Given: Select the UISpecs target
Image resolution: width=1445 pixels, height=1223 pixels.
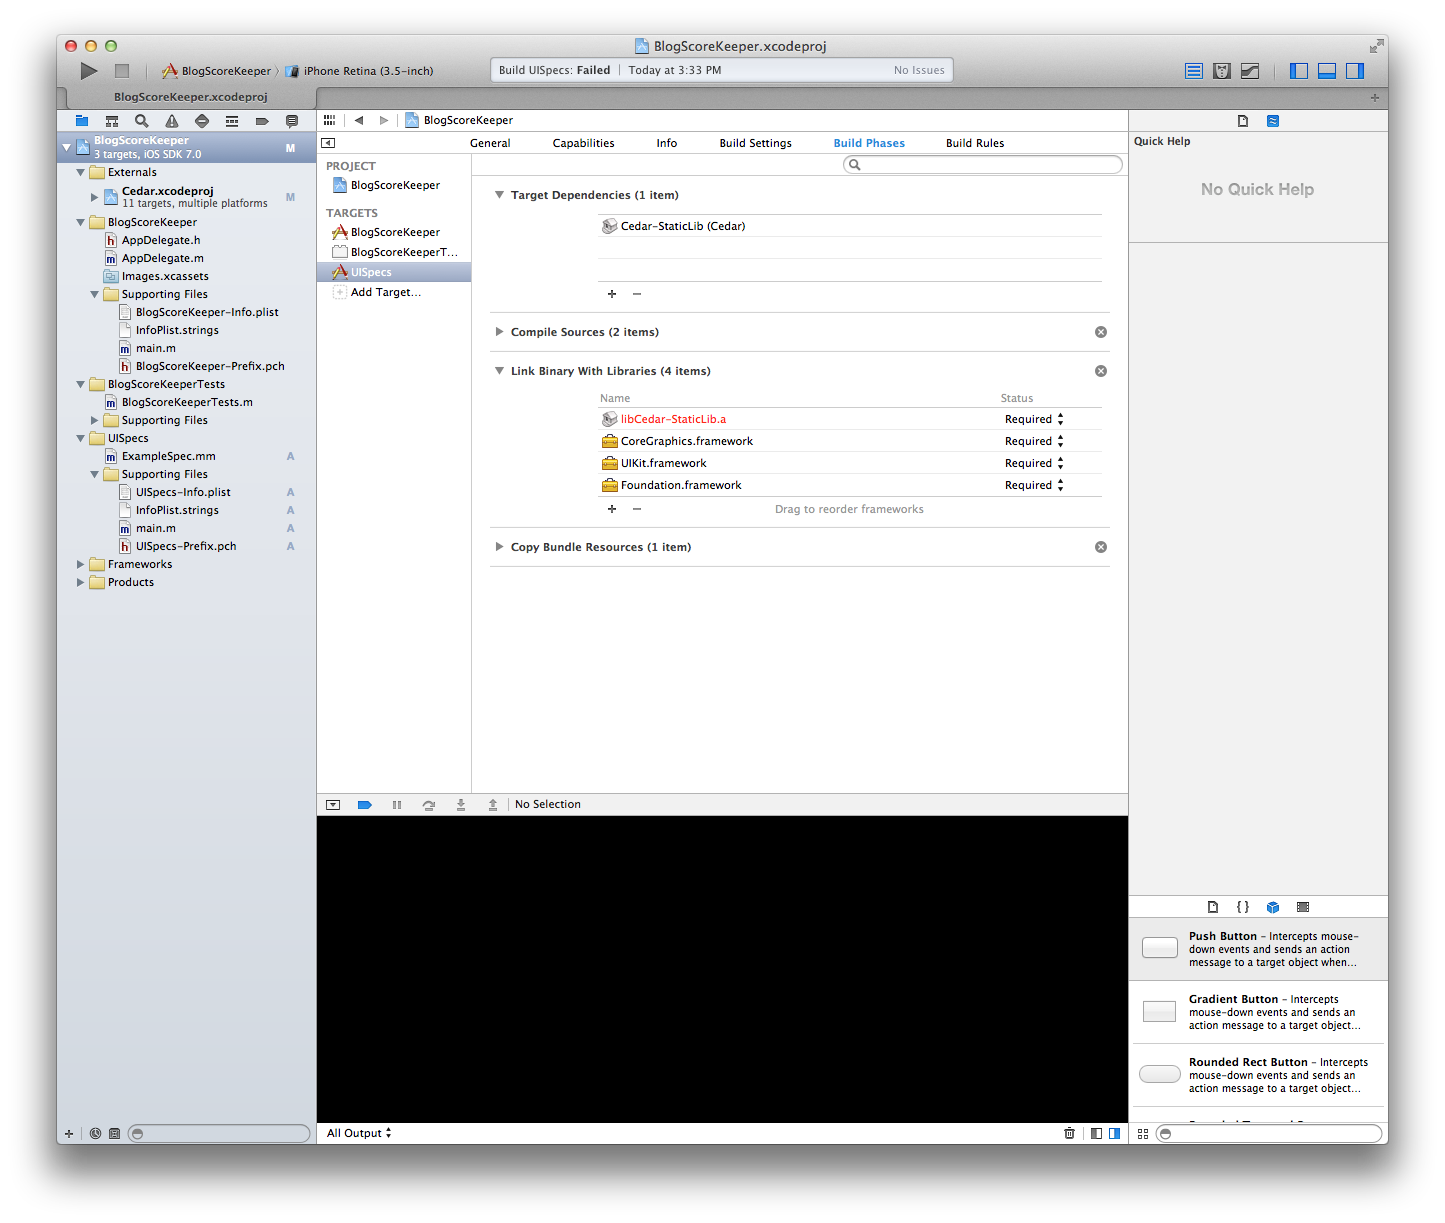Looking at the screenshot, I should [394, 272].
